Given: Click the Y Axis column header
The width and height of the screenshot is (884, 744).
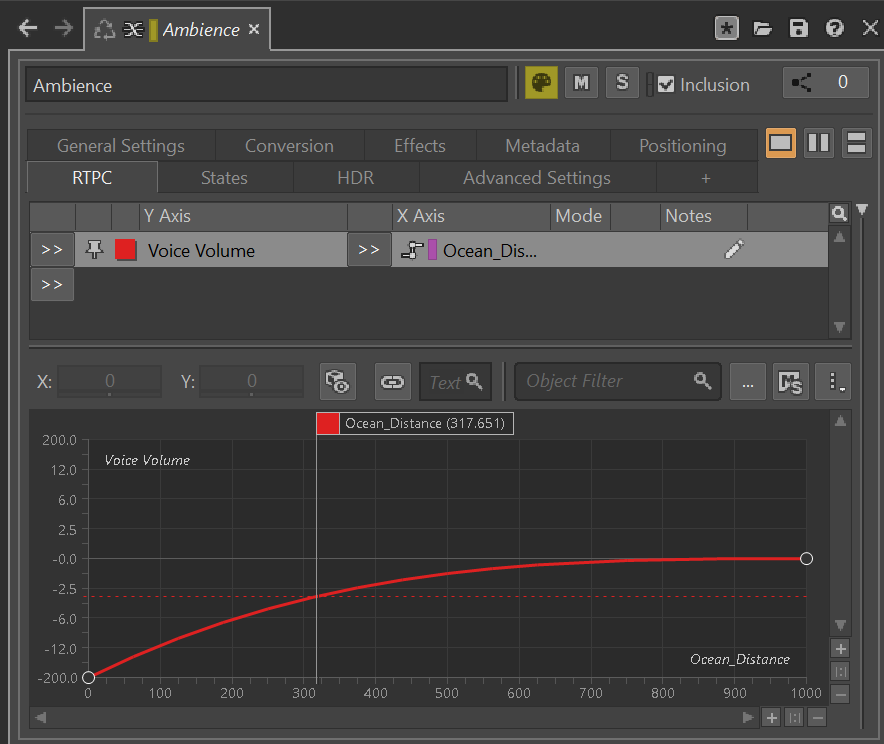Looking at the screenshot, I should [243, 216].
